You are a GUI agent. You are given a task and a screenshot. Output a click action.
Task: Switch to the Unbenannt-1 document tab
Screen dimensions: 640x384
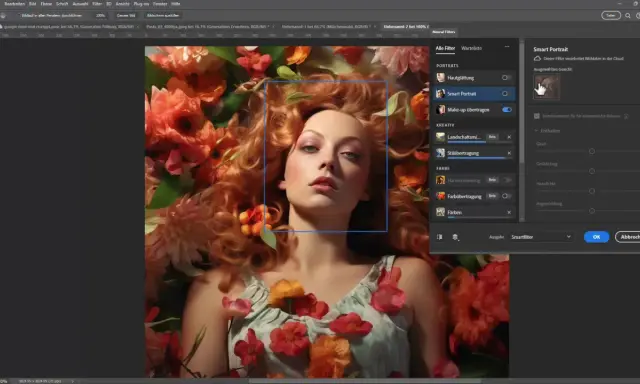point(326,27)
